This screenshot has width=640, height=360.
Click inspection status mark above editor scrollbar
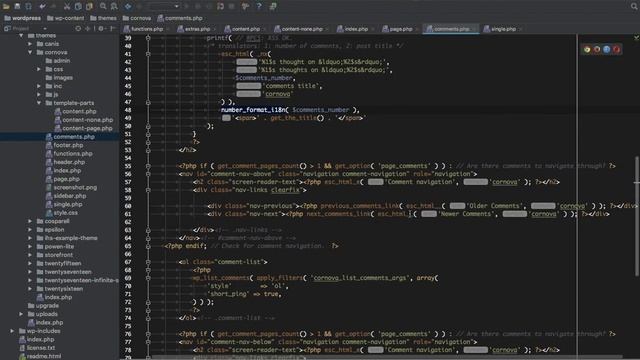point(636,38)
